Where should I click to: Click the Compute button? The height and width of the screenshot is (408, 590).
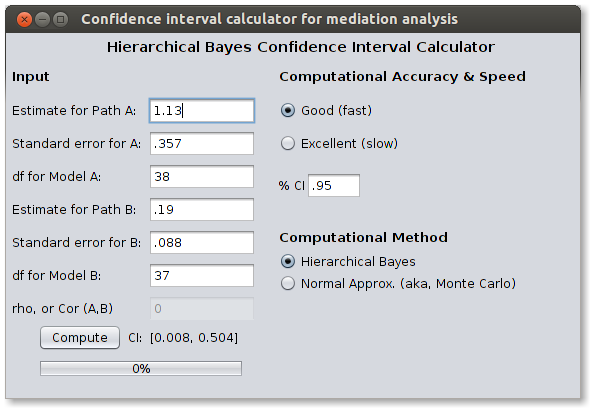(80, 338)
